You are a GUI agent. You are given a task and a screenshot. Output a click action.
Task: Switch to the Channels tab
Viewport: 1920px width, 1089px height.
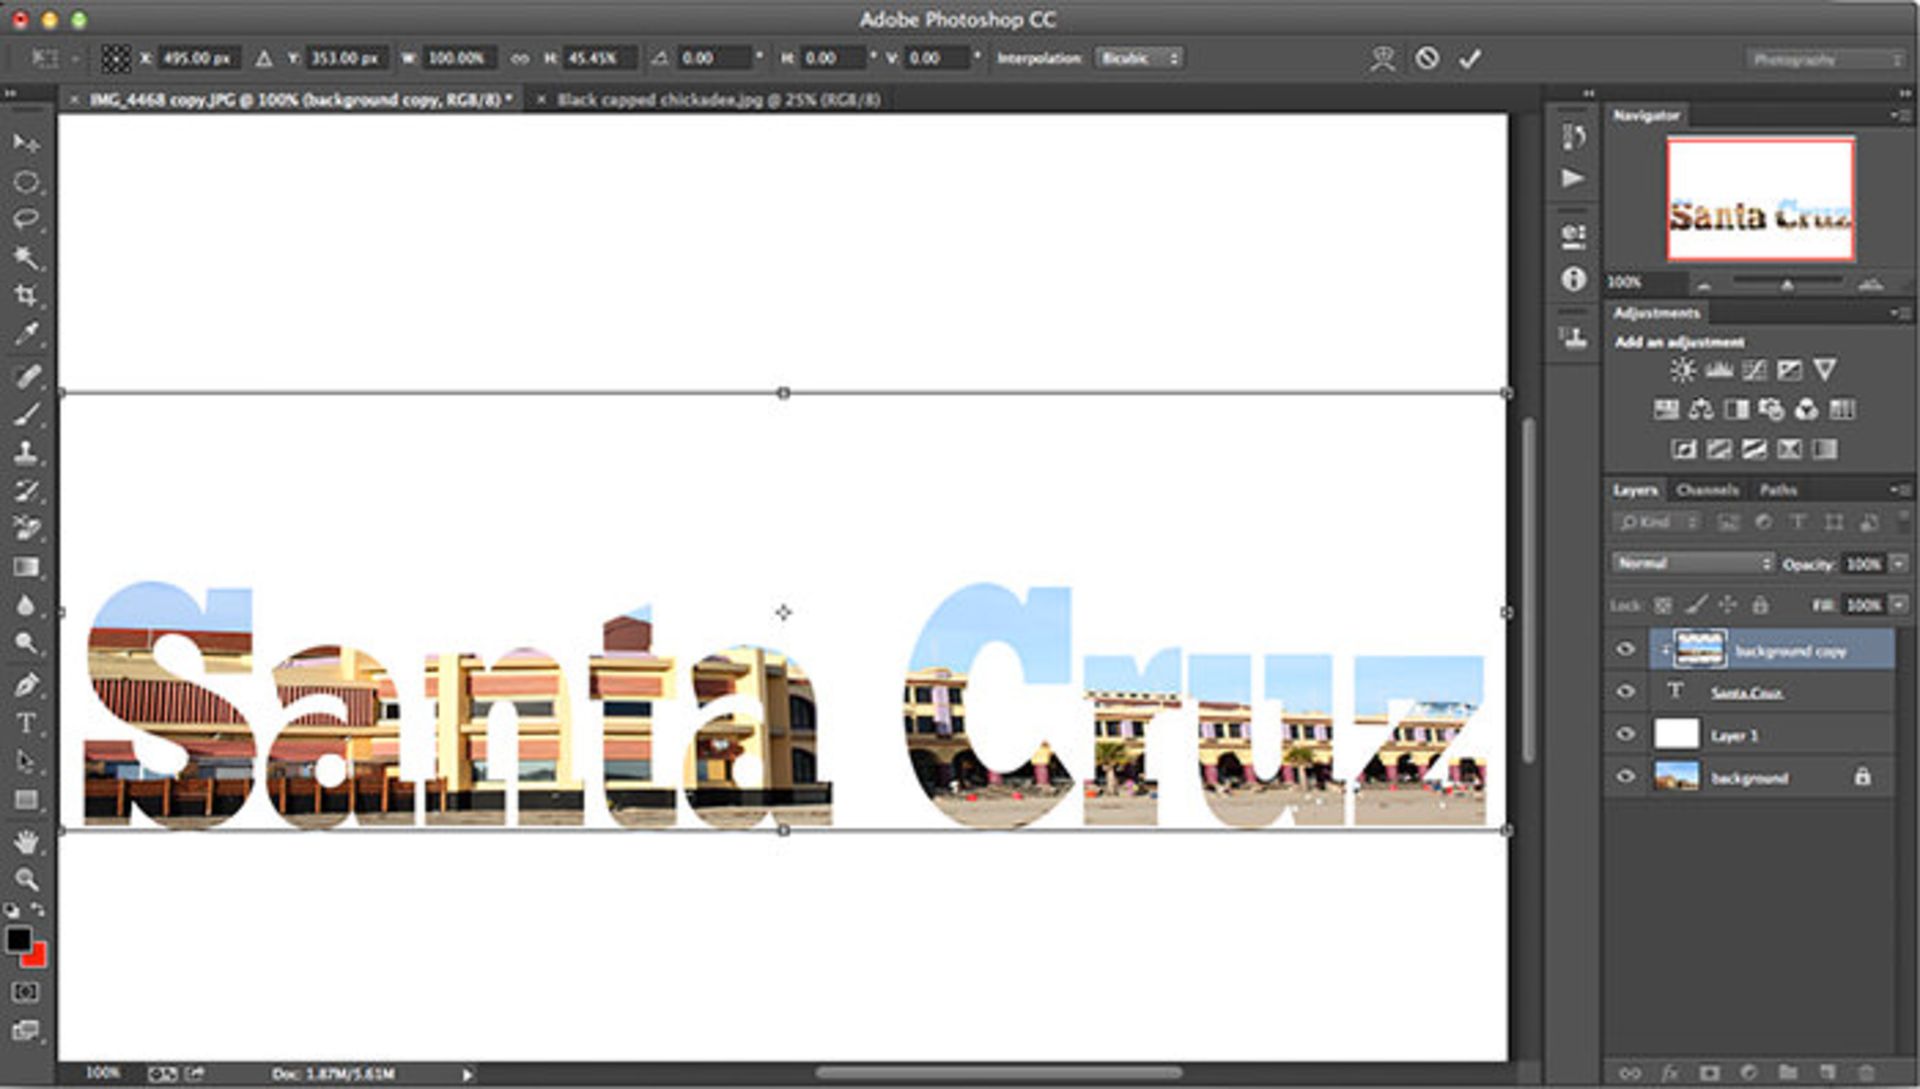[1707, 490]
